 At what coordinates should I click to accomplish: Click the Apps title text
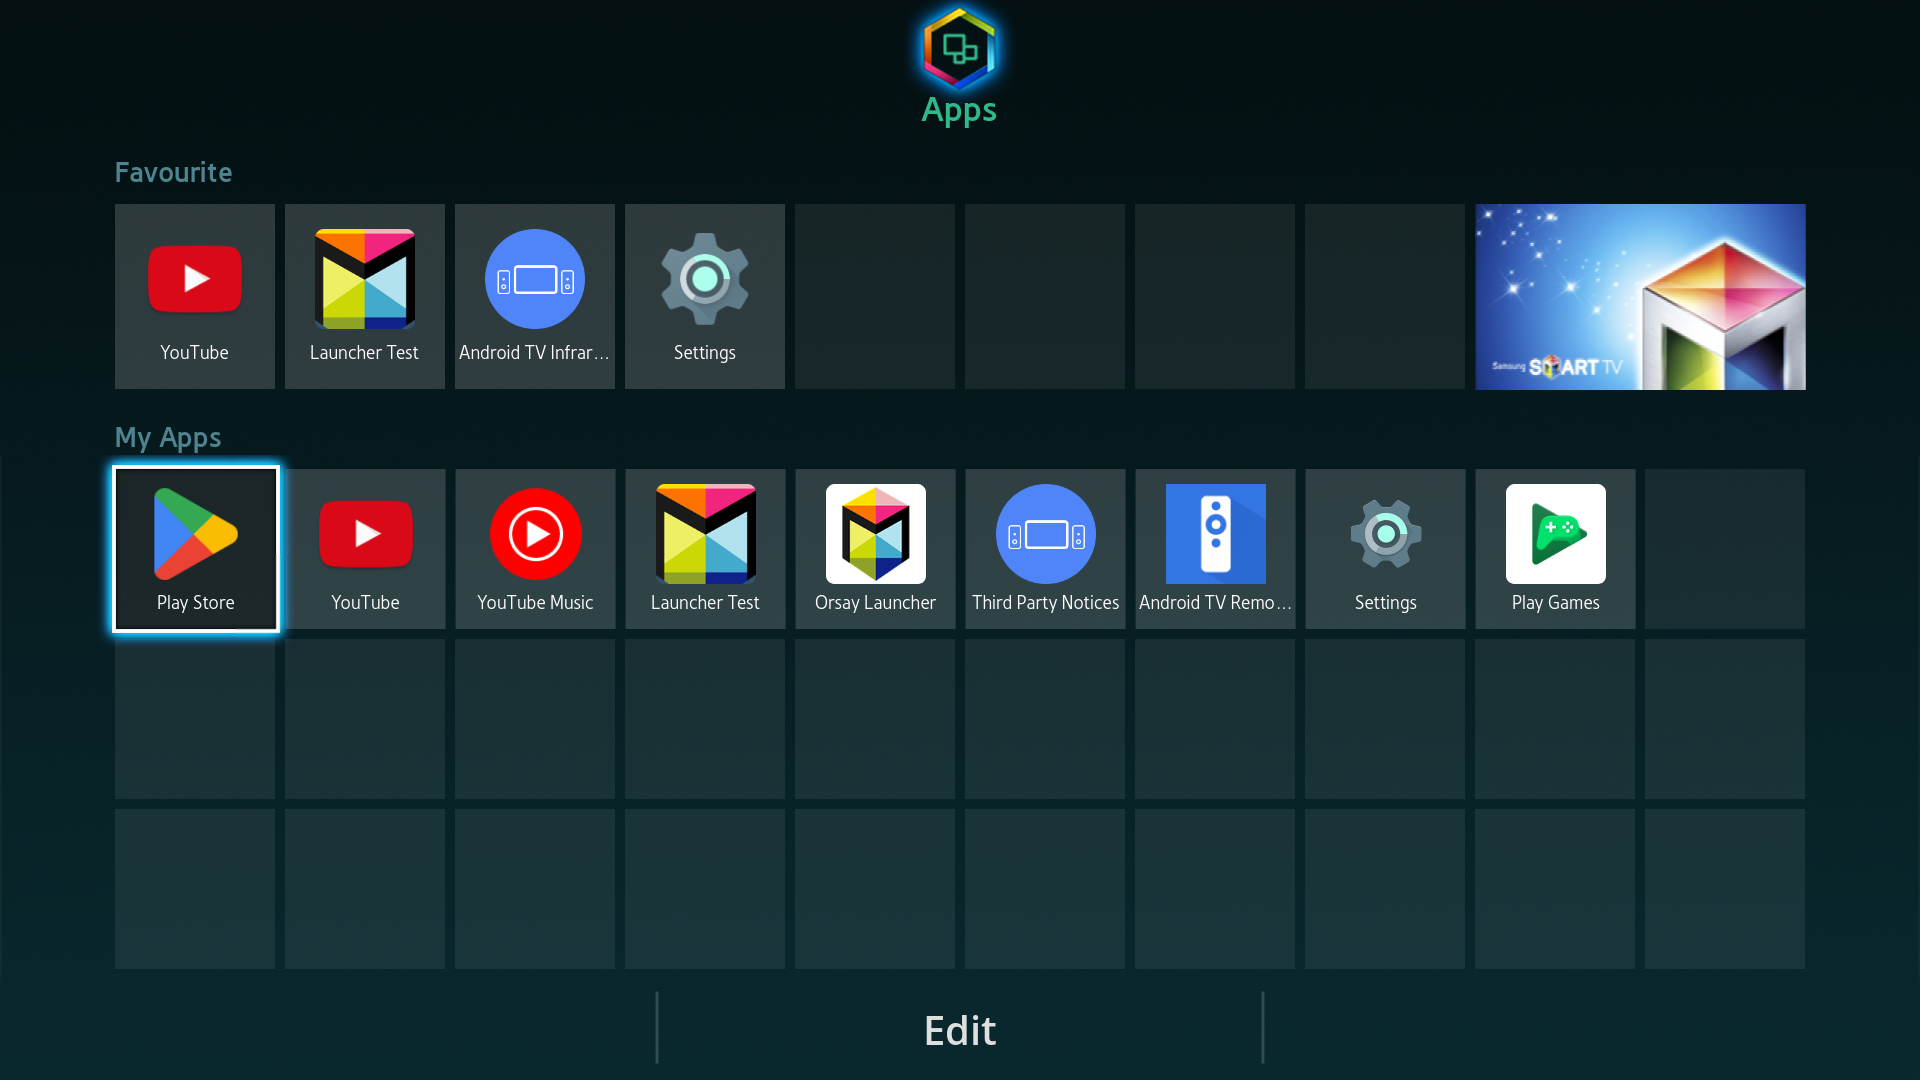tap(959, 110)
